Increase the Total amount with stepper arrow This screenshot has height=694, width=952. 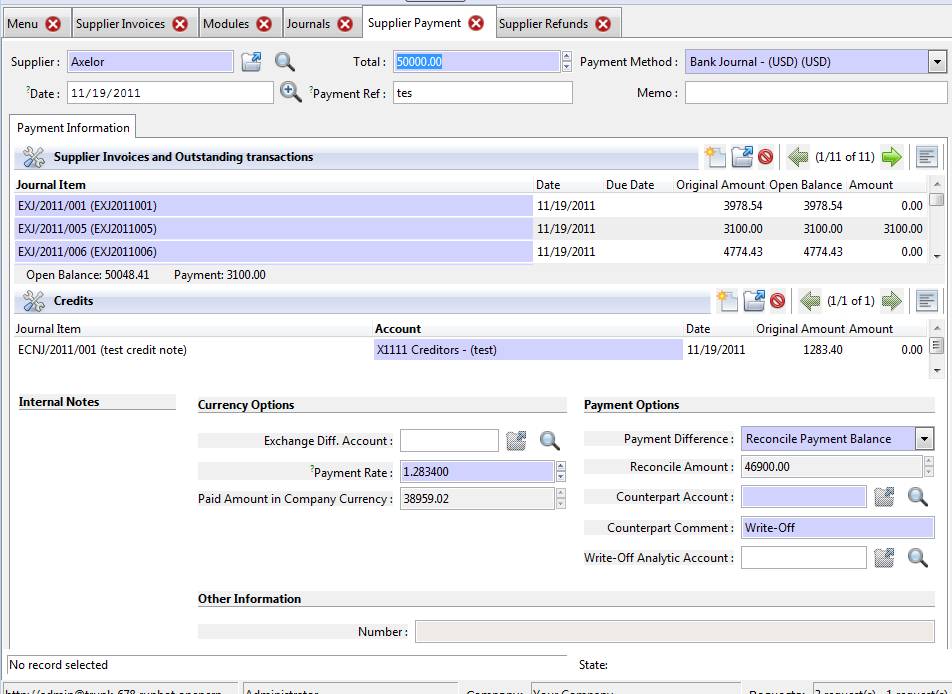tap(567, 57)
